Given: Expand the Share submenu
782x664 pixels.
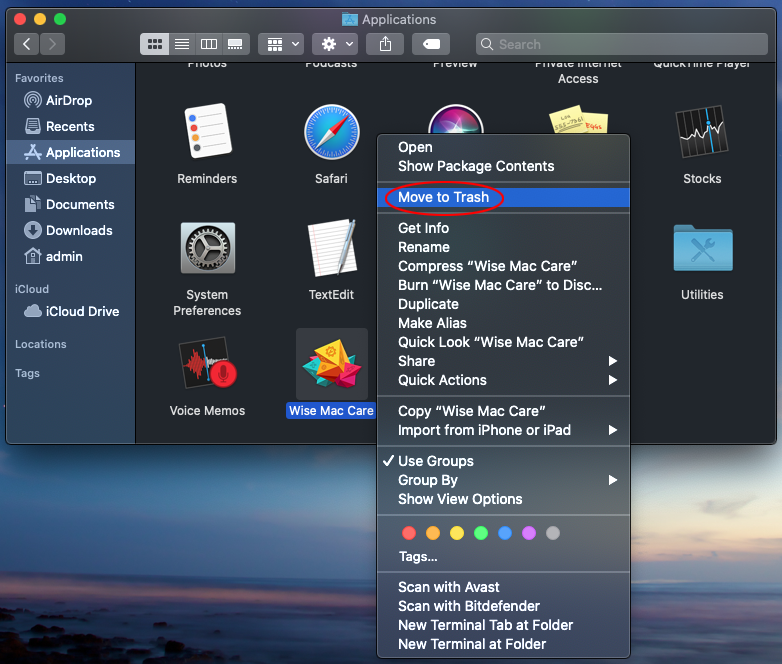Looking at the screenshot, I should click(x=504, y=361).
